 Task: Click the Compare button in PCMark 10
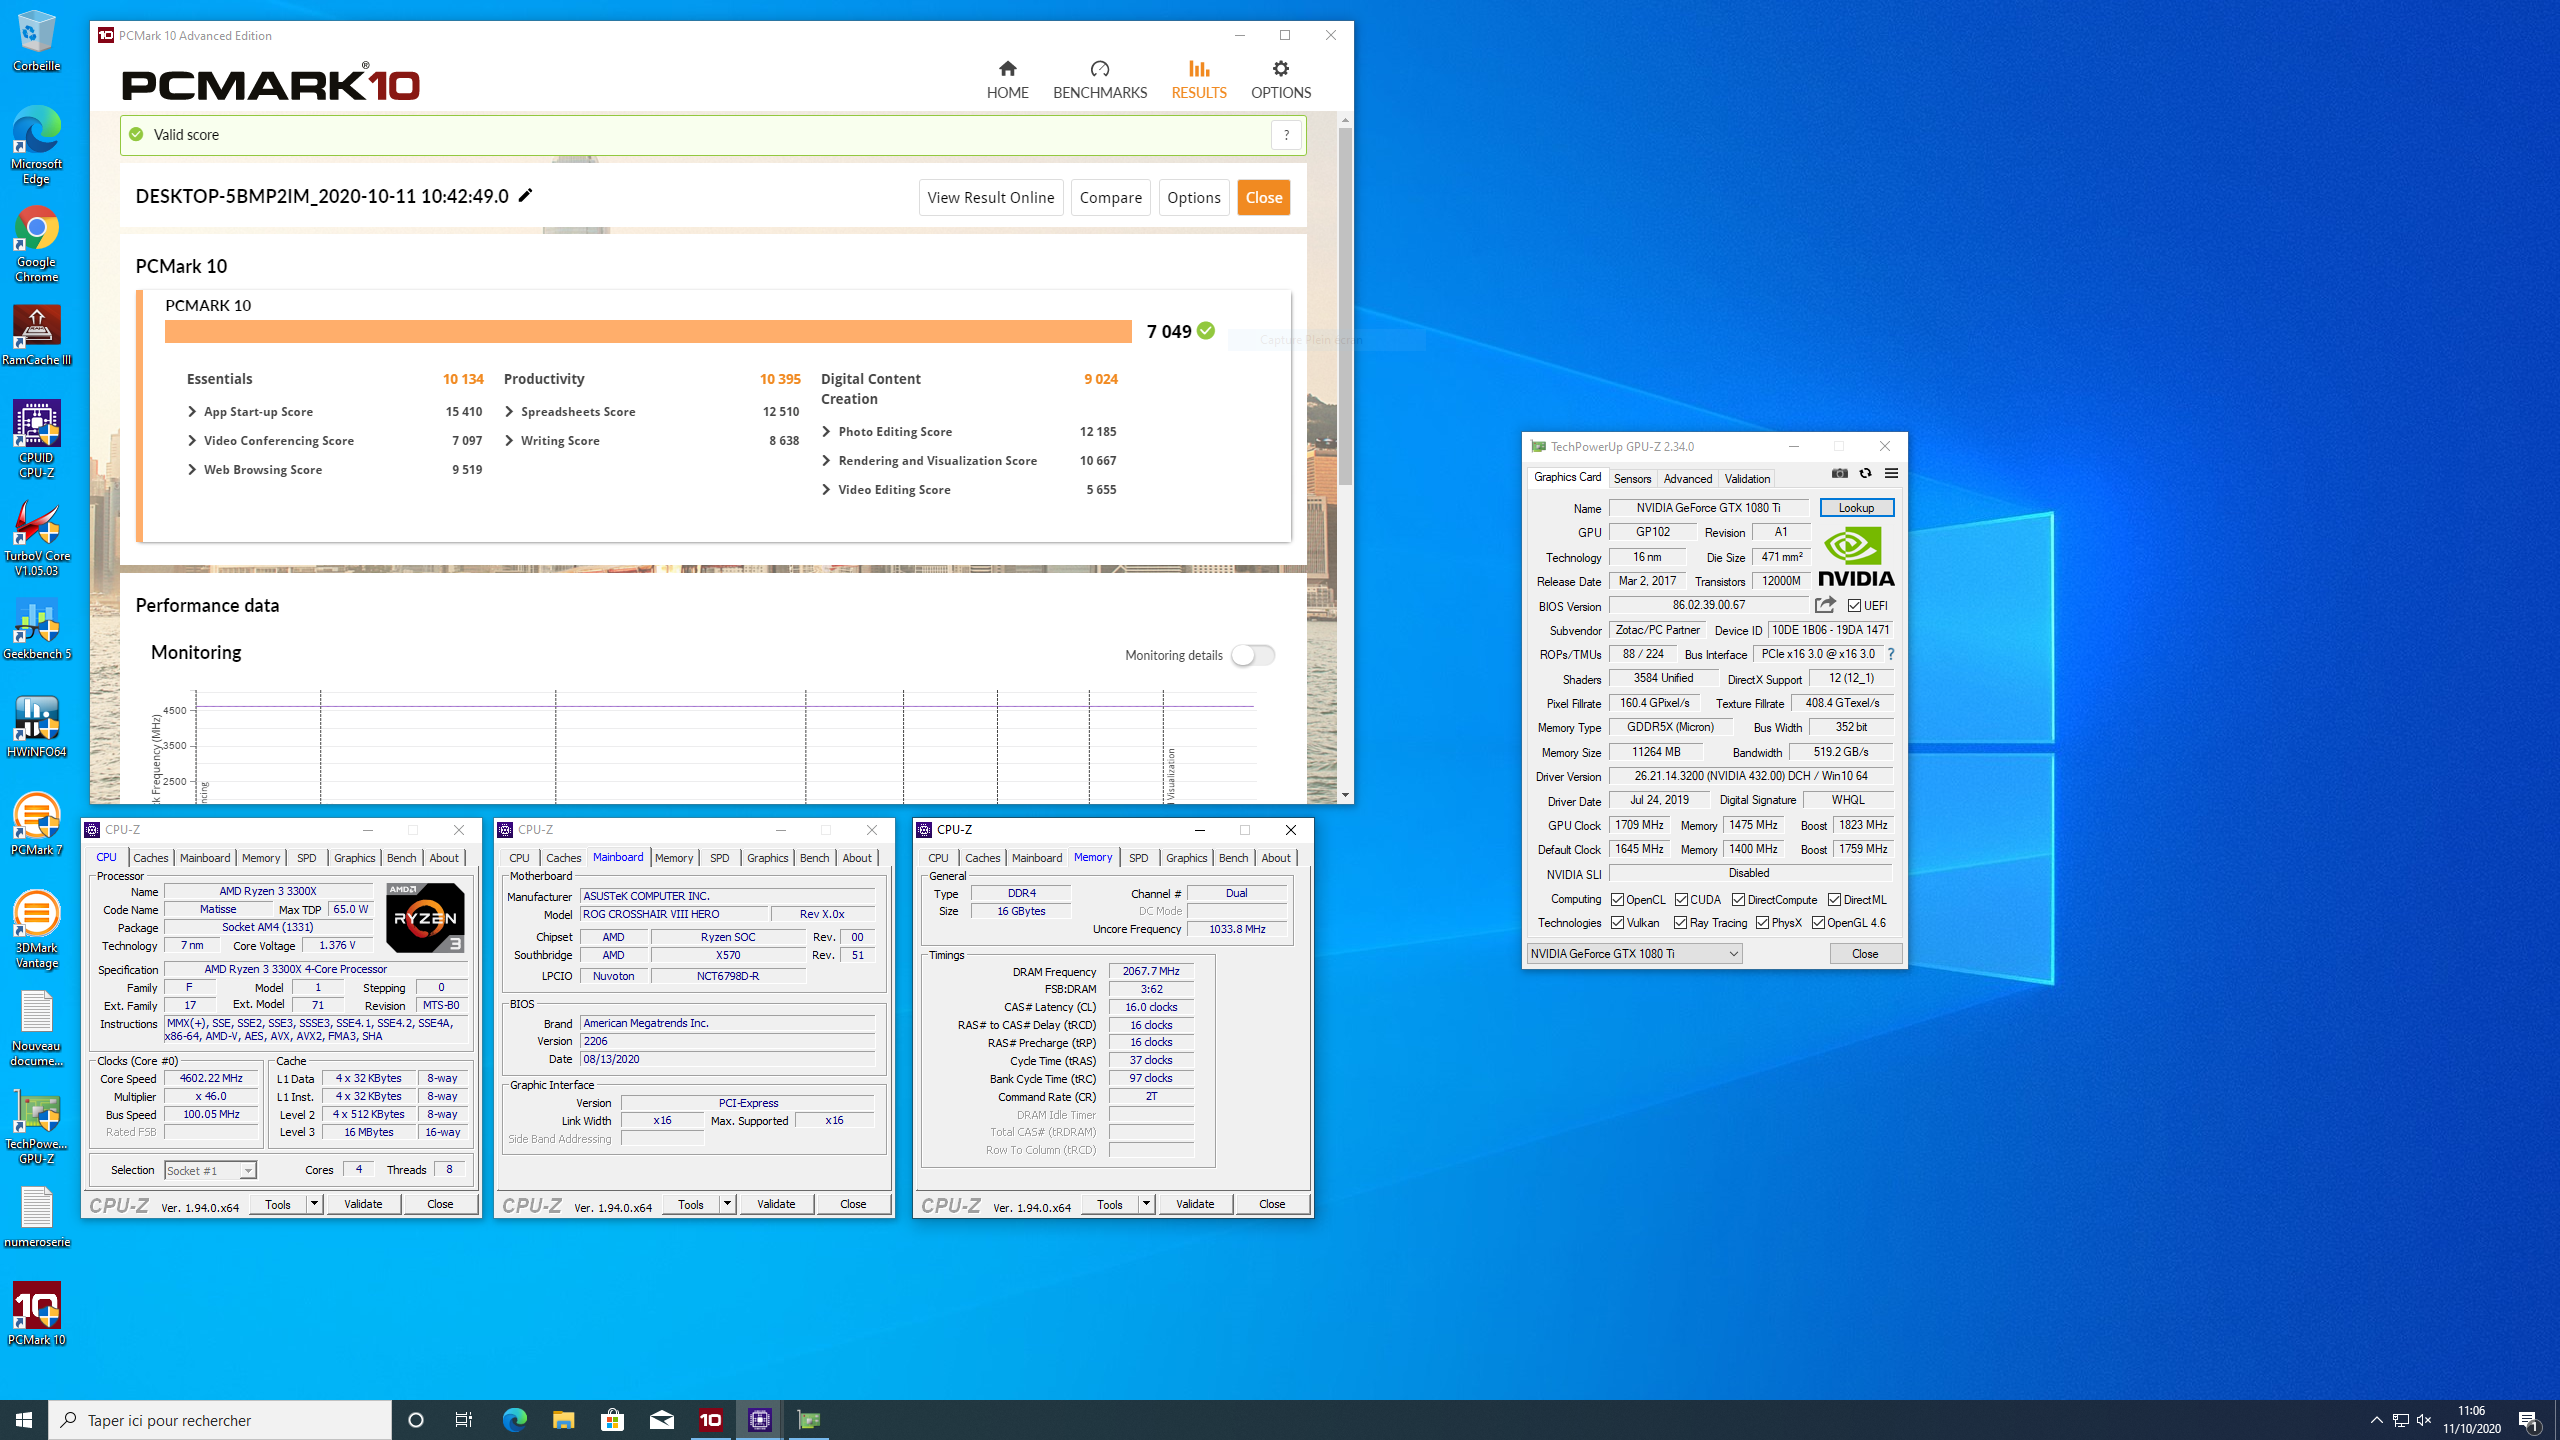pyautogui.click(x=1110, y=197)
